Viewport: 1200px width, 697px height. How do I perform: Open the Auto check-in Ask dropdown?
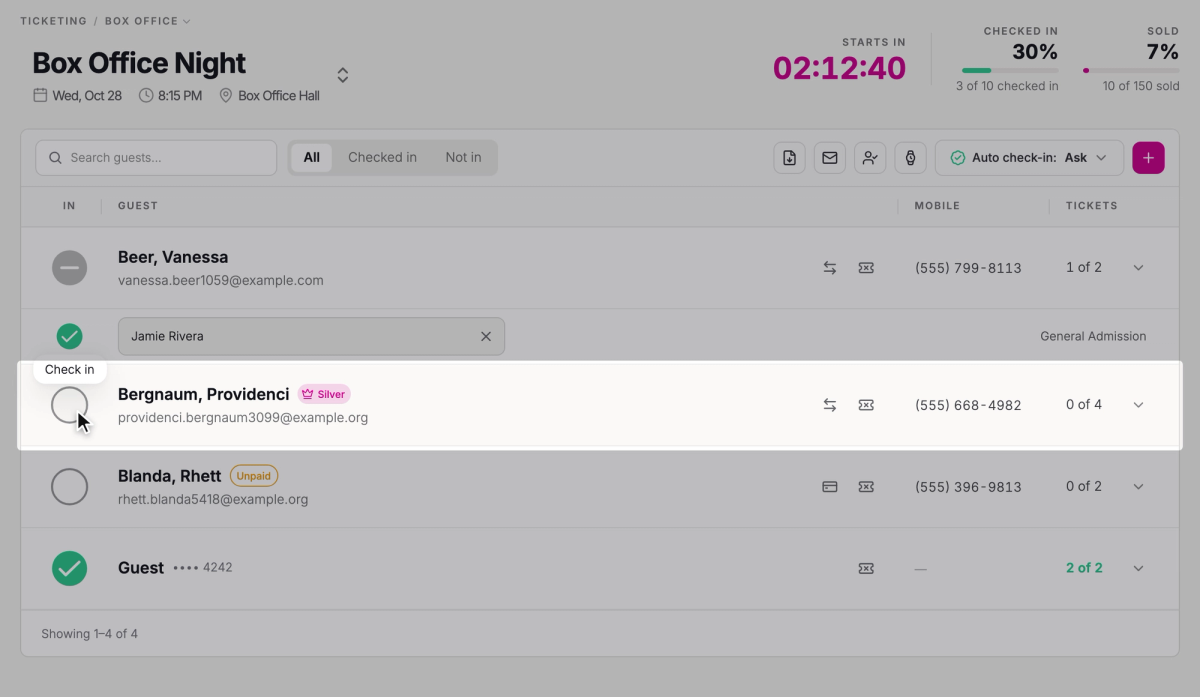(x=1029, y=158)
